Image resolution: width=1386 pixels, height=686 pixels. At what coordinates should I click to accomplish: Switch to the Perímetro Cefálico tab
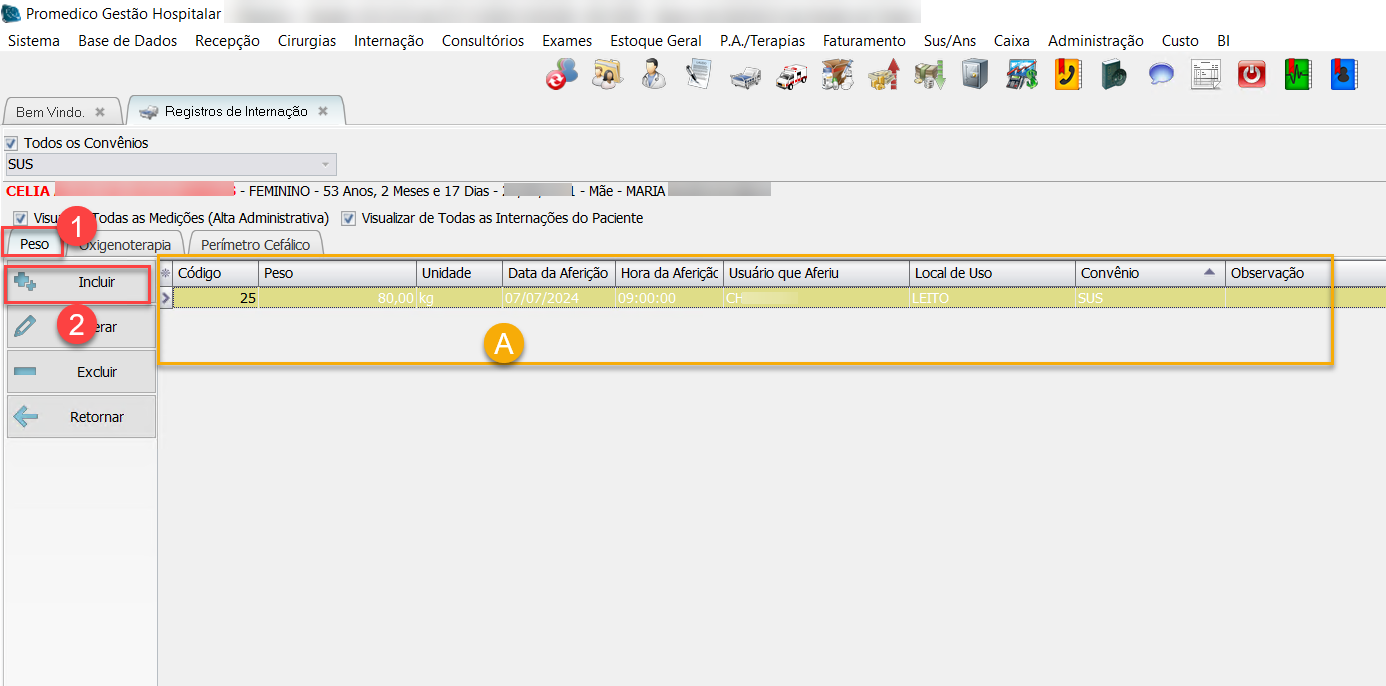click(255, 245)
